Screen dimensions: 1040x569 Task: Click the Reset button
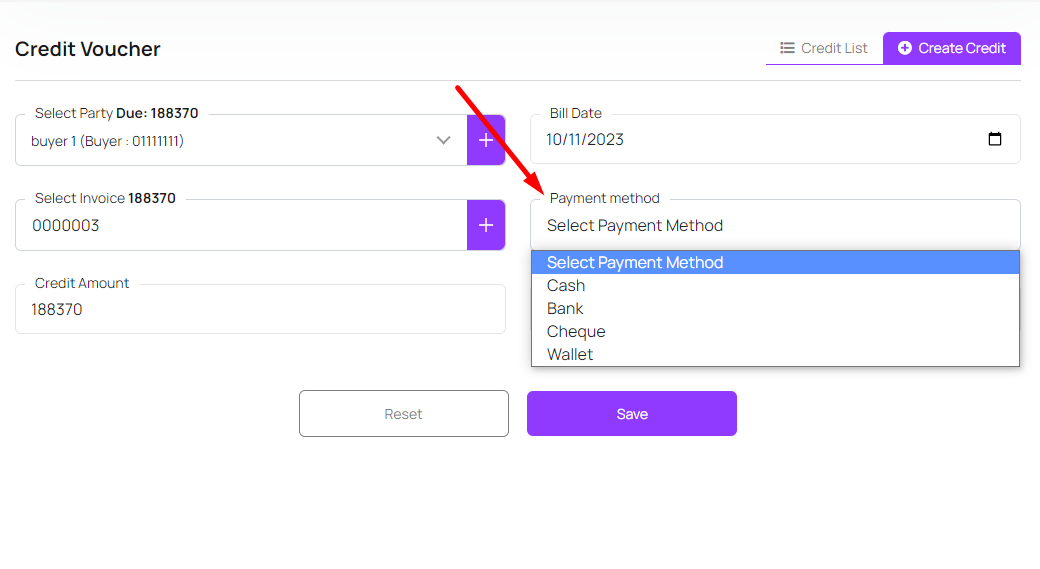404,414
